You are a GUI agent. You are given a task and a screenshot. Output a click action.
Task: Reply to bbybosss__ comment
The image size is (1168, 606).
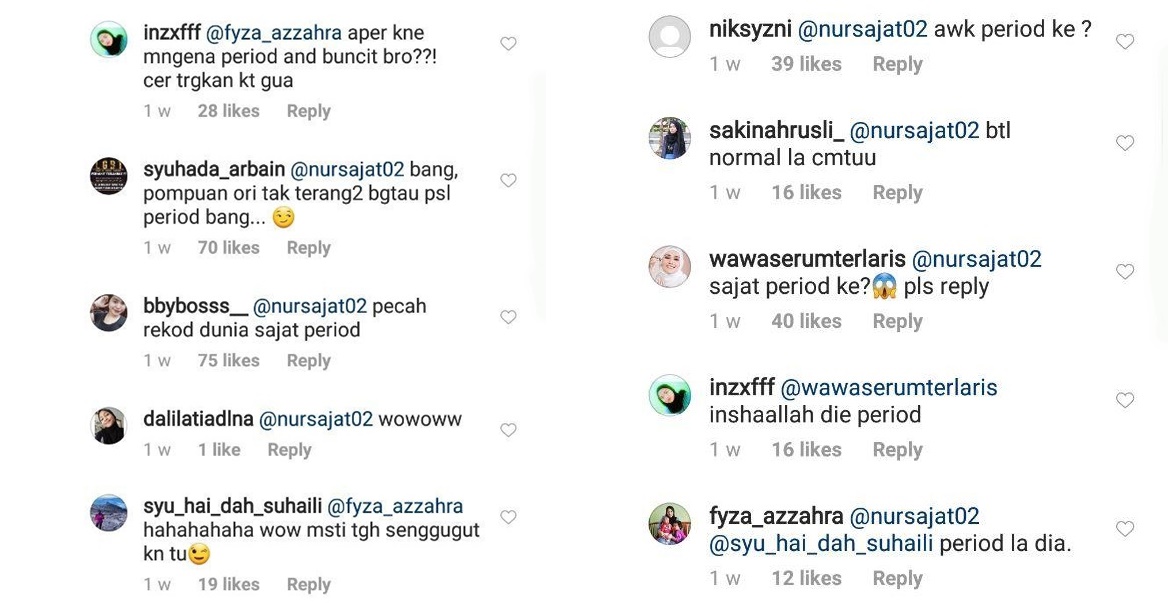[308, 360]
